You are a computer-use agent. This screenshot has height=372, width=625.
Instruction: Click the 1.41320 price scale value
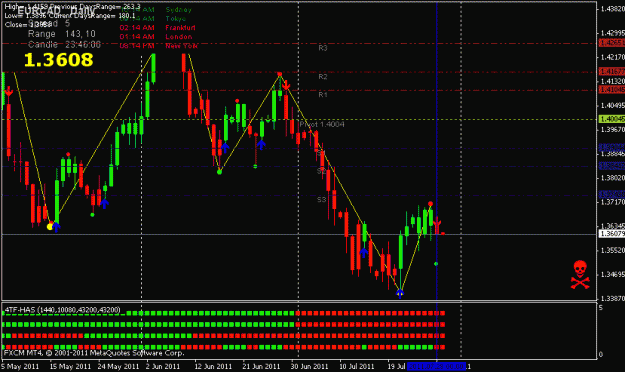(612, 81)
